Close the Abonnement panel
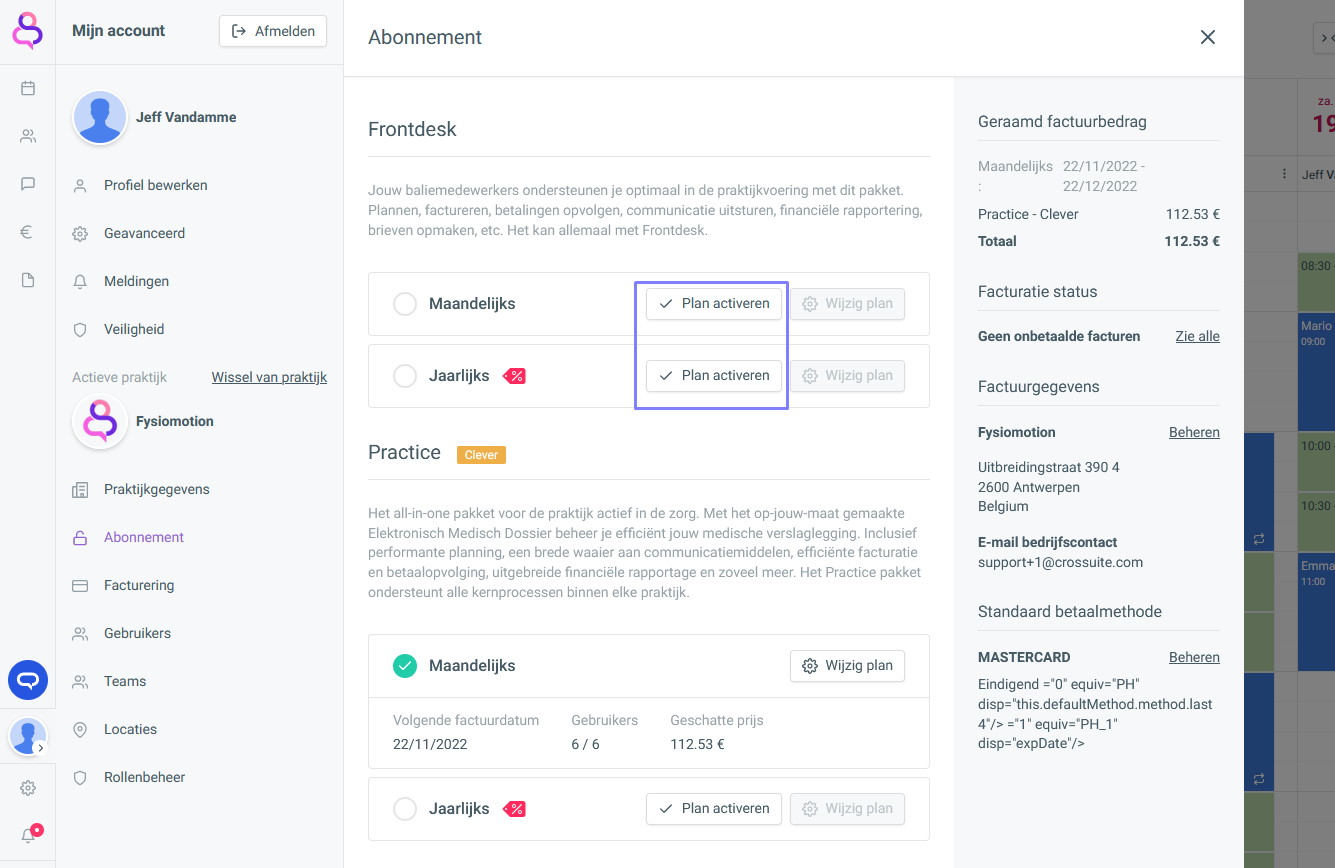This screenshot has height=868, width=1335. tap(1208, 37)
